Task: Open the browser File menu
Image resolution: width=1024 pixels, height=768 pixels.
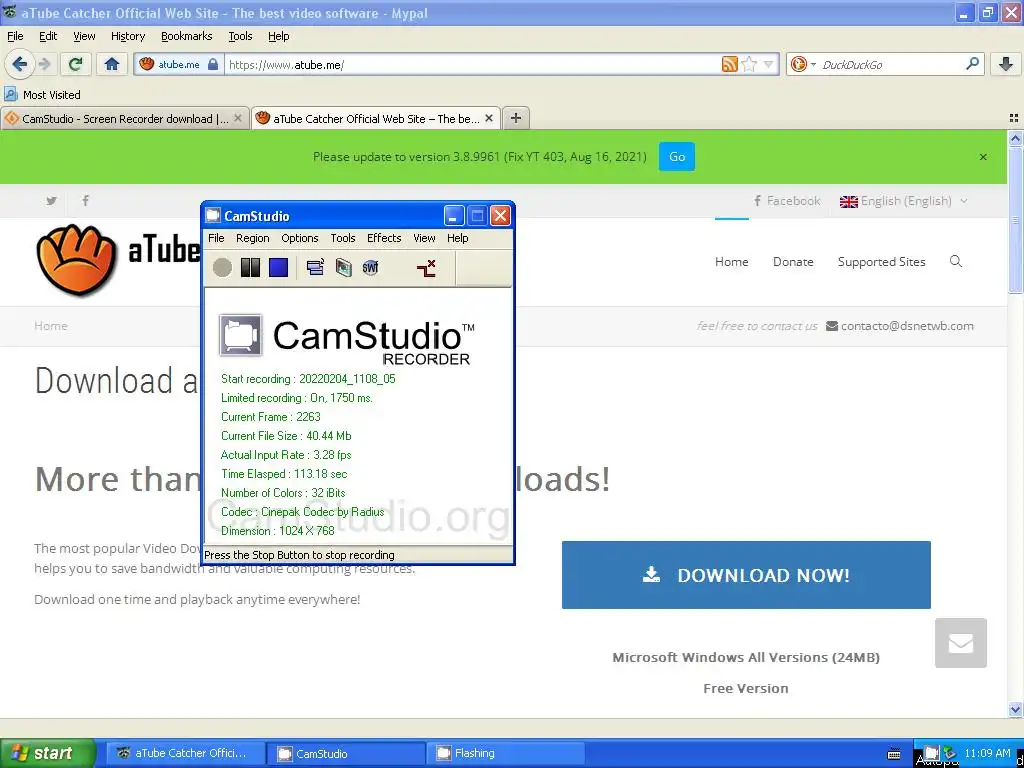Action: click(x=15, y=36)
